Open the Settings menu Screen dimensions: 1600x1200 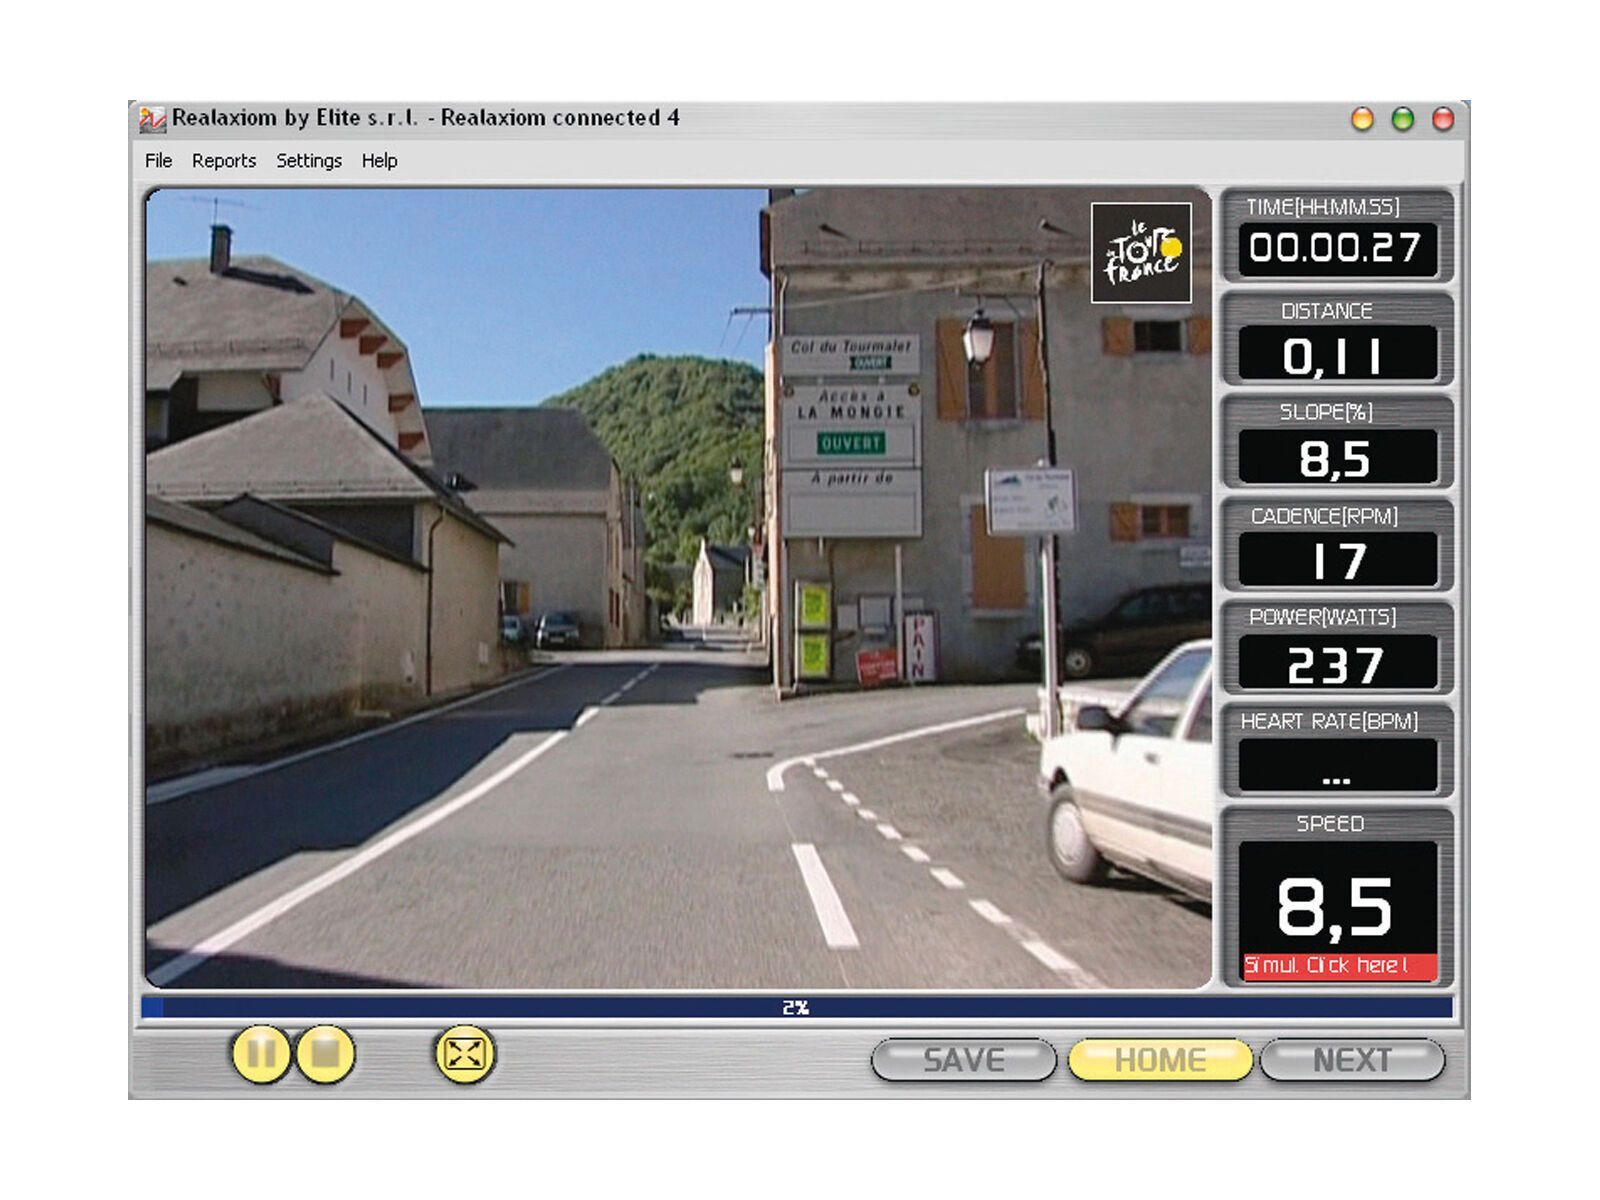click(x=308, y=160)
